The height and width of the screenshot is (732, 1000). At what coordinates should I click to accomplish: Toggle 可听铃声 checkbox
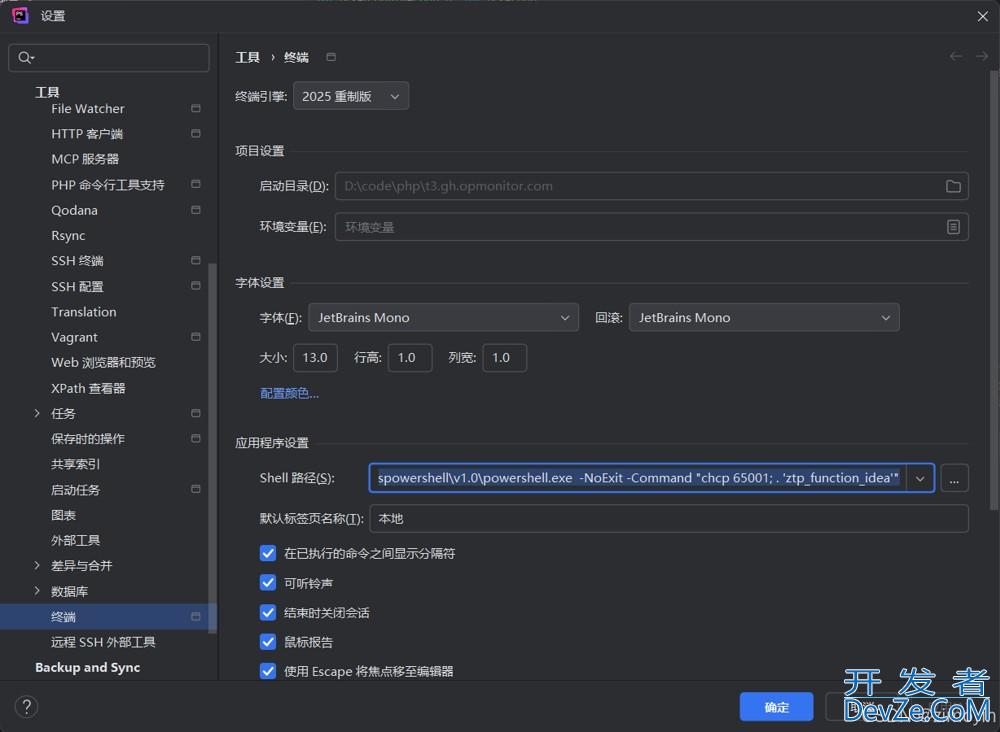(268, 583)
